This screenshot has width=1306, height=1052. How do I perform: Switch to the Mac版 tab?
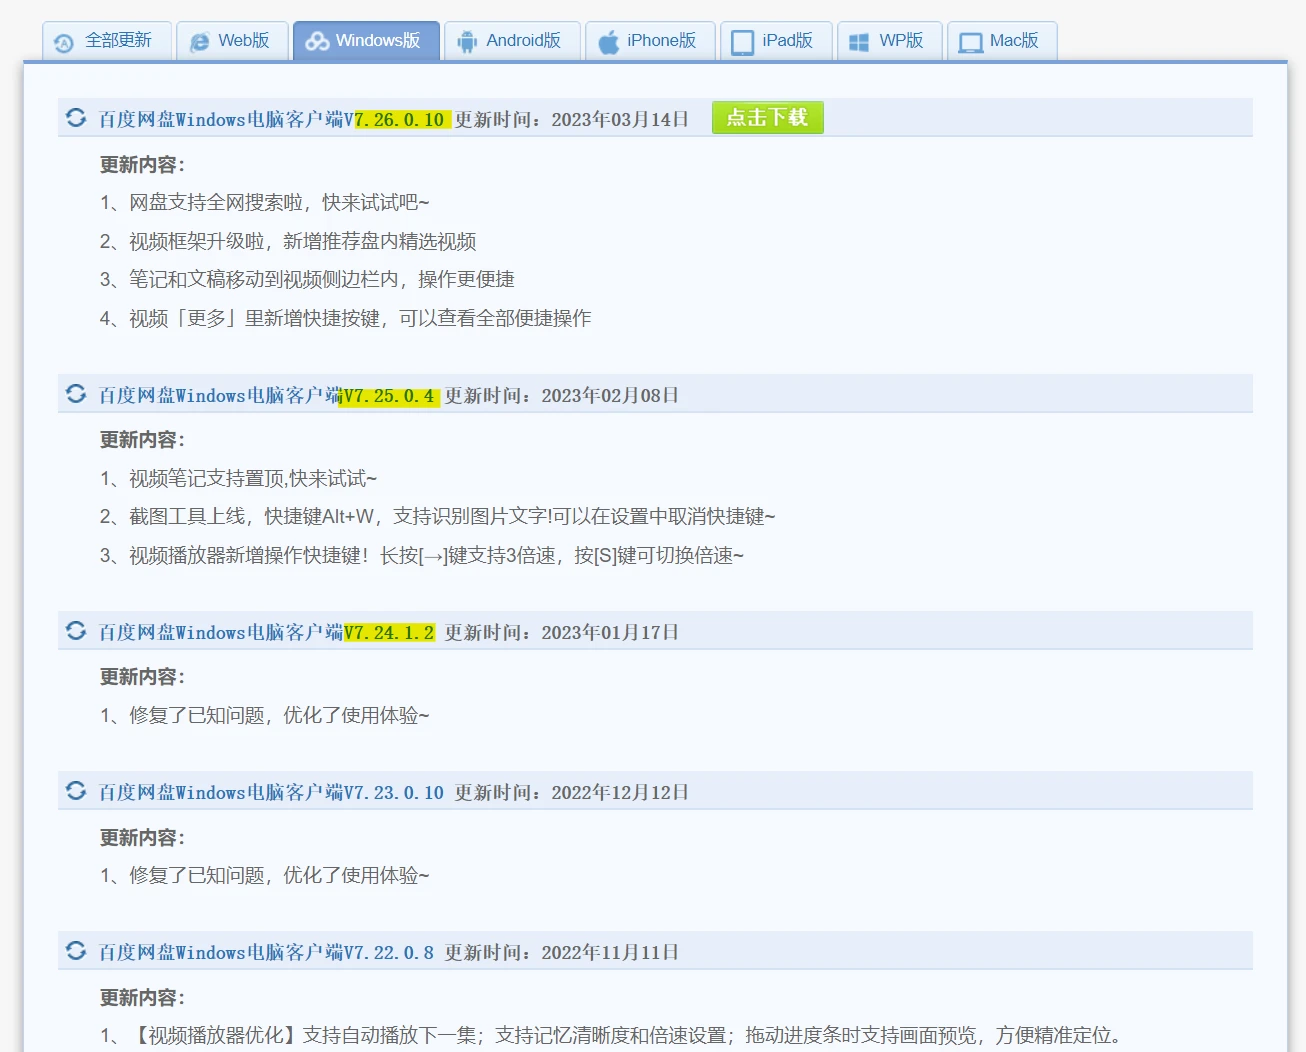[1002, 41]
